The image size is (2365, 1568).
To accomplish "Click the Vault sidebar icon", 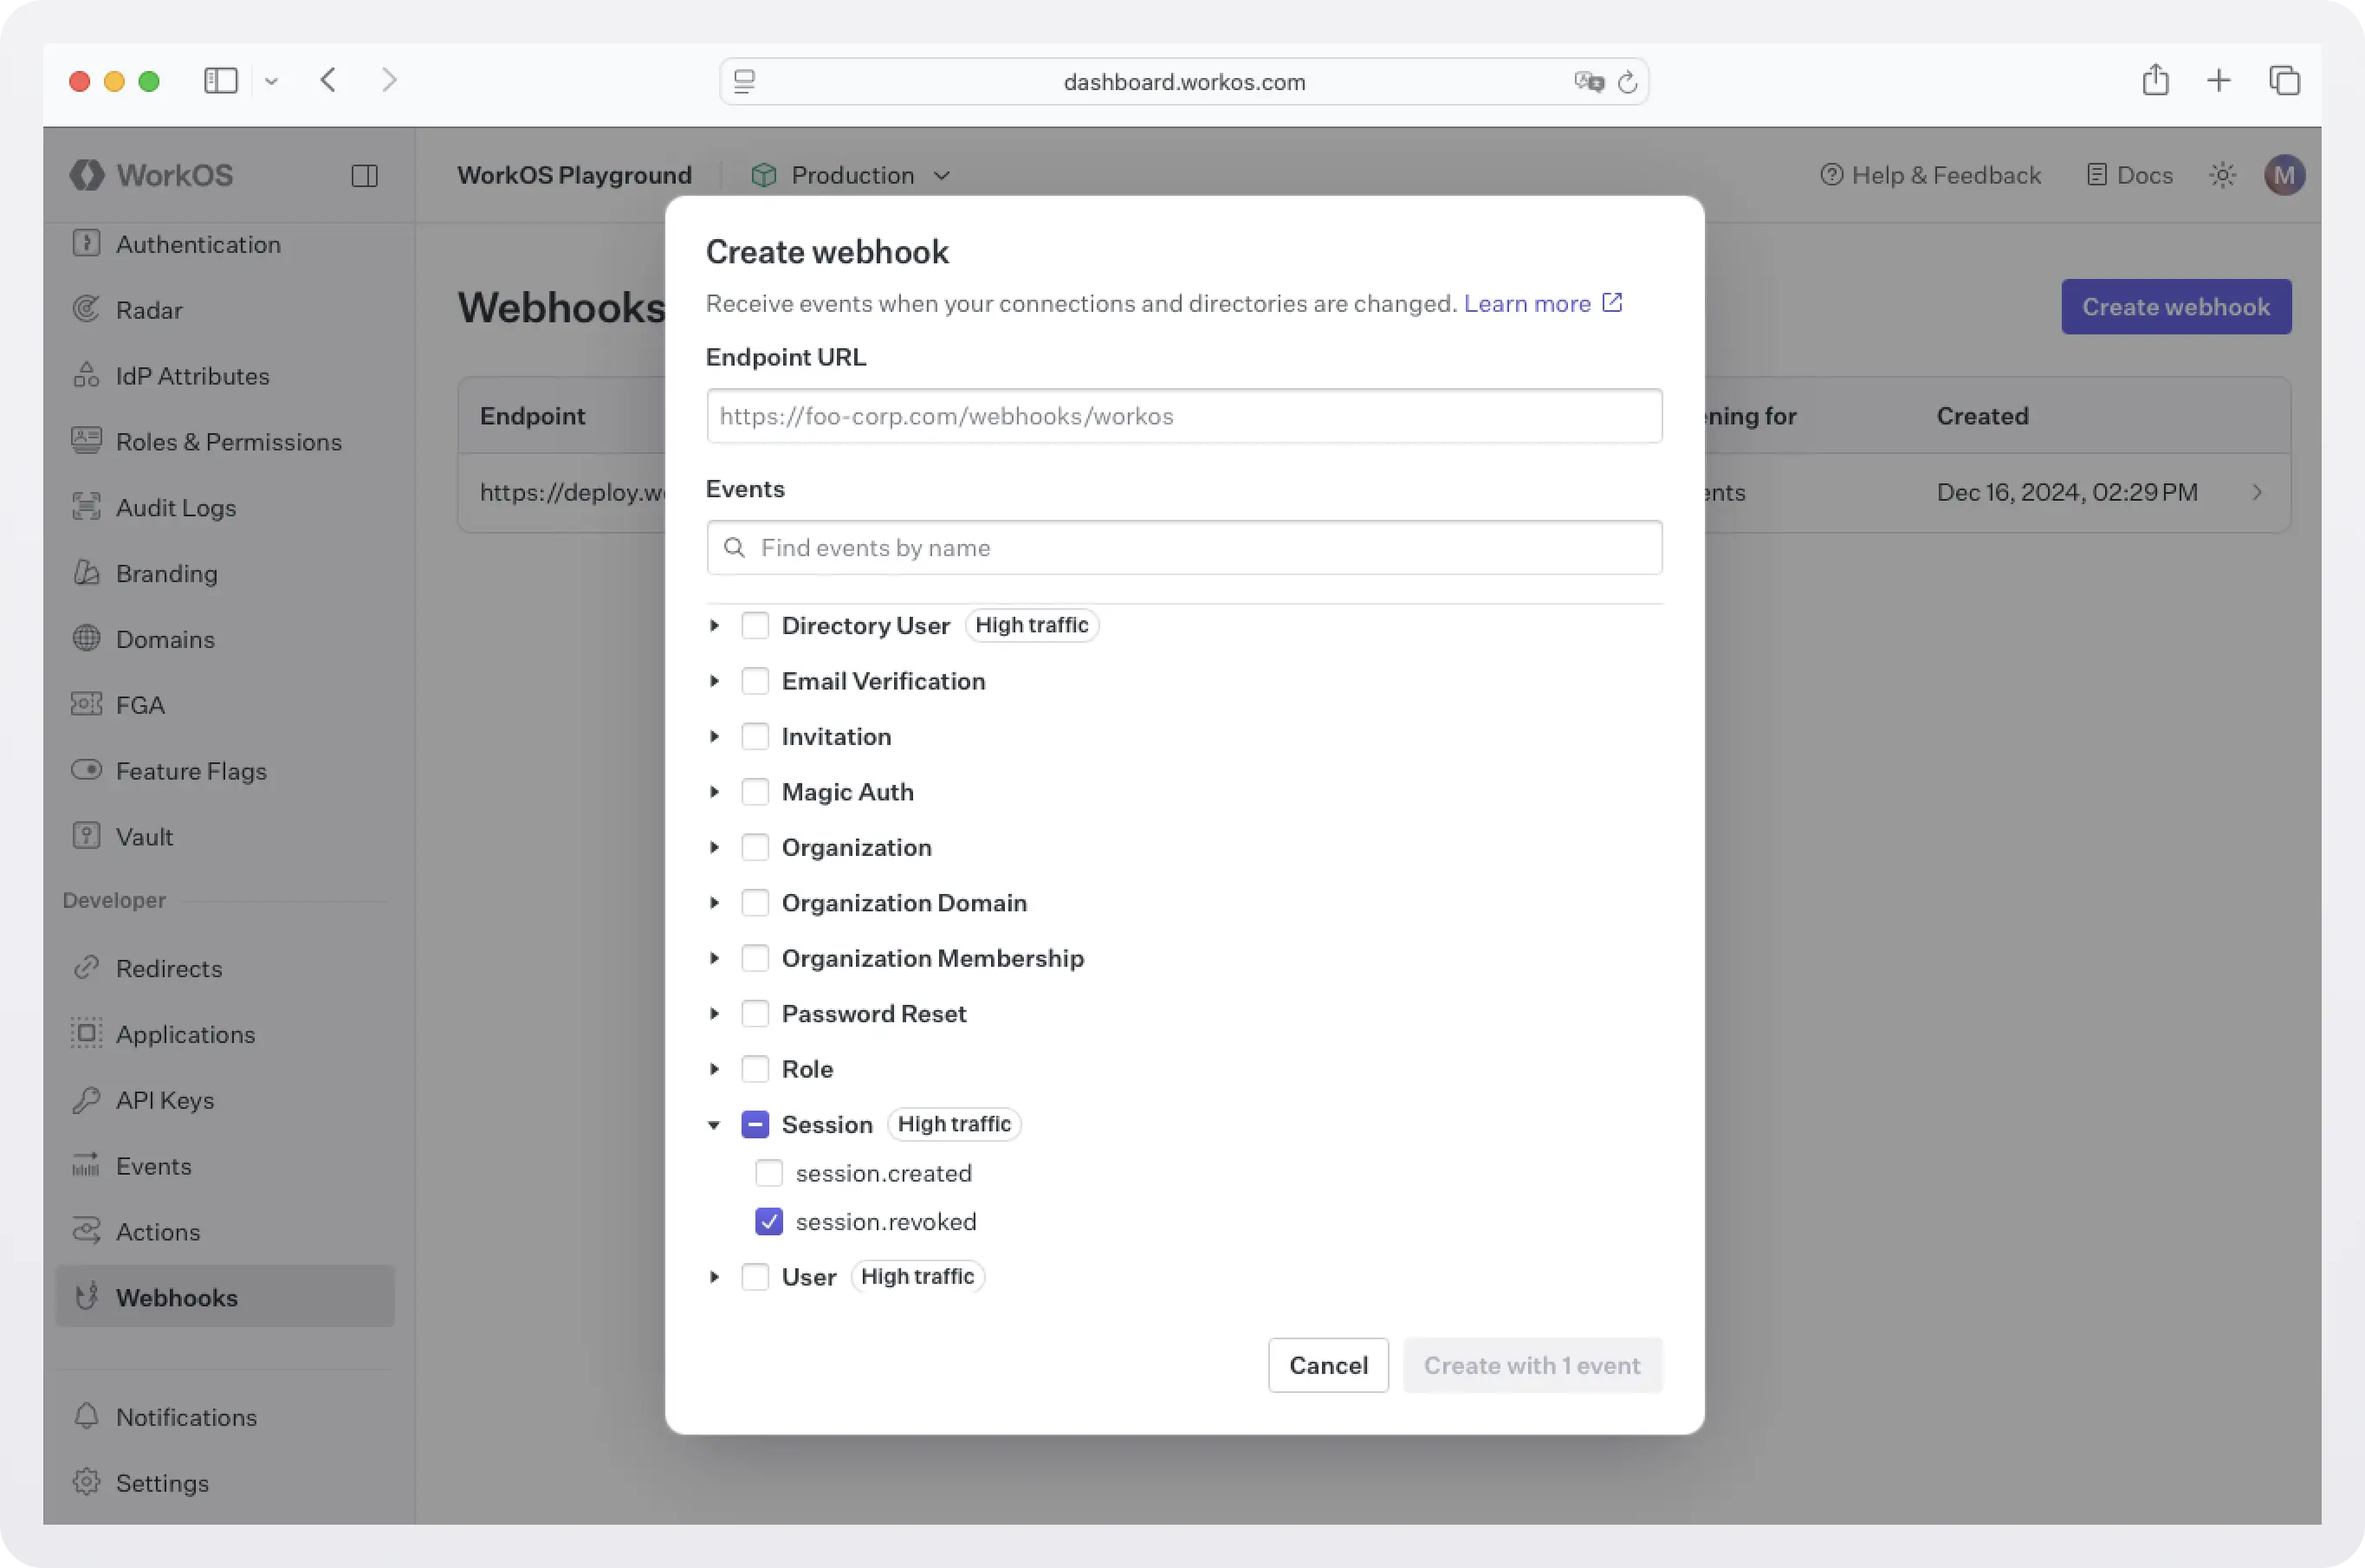I will coord(87,836).
